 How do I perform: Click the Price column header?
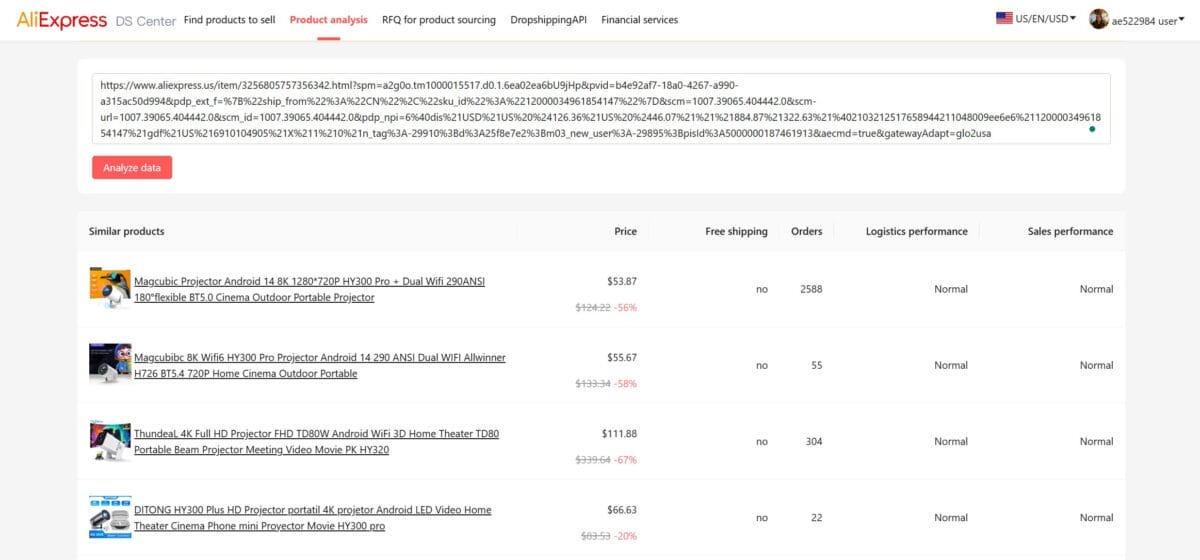tap(625, 231)
